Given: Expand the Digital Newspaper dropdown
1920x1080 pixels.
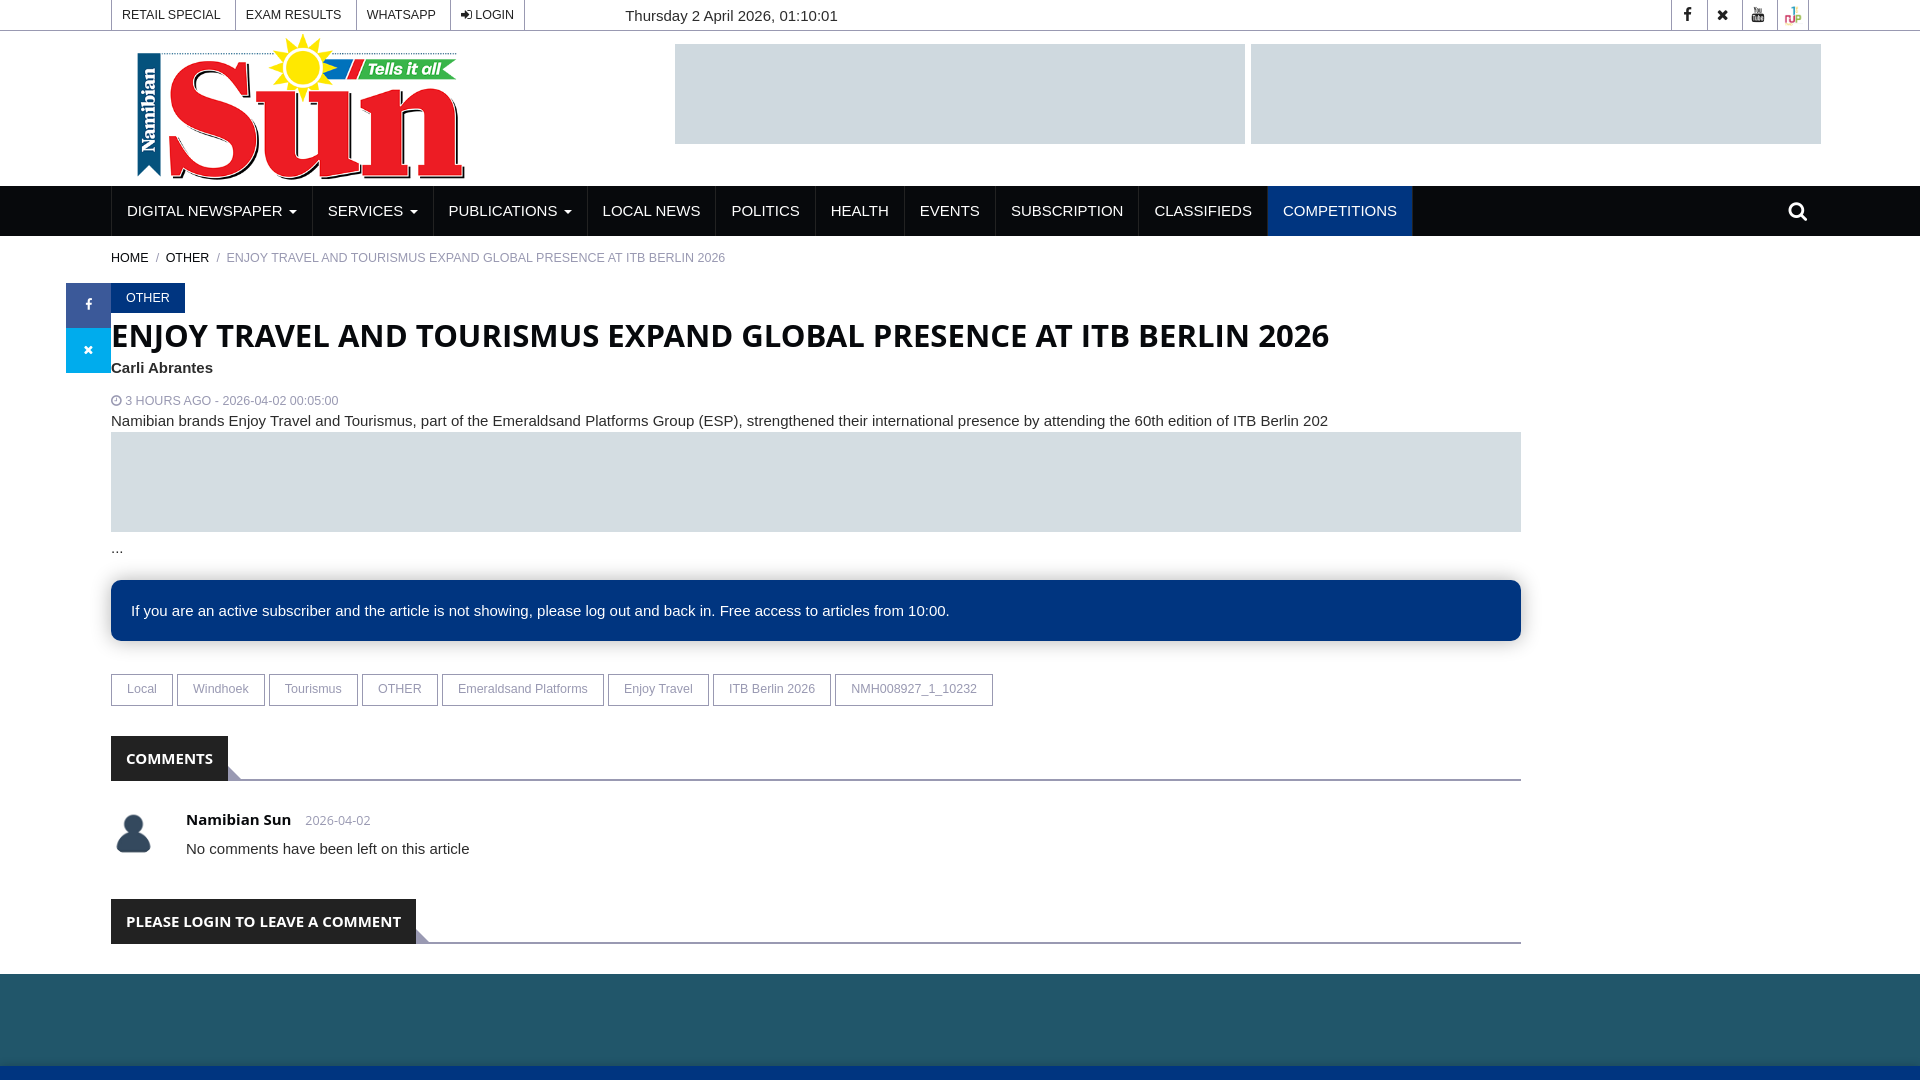Looking at the screenshot, I should 212,211.
